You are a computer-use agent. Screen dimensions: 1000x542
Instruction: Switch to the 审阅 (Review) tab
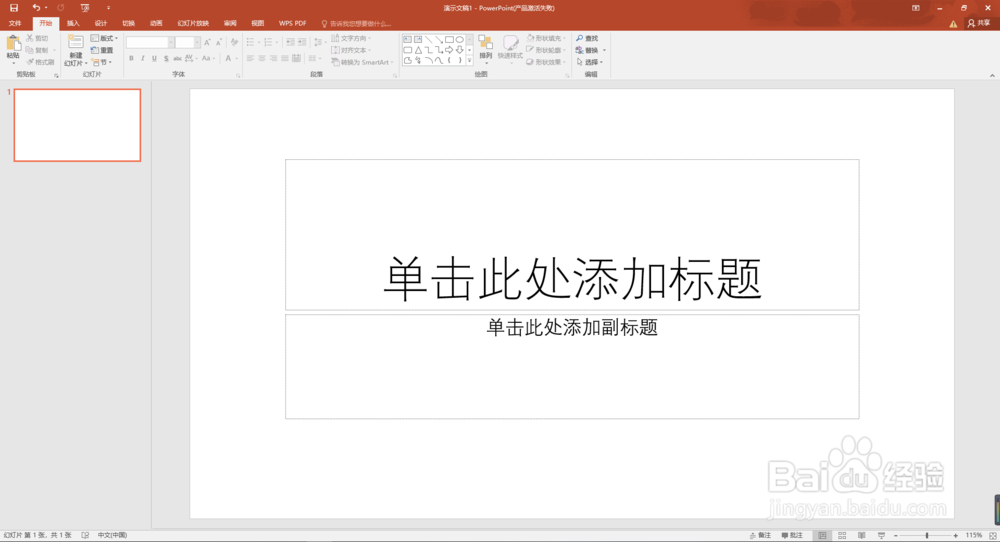coord(230,24)
